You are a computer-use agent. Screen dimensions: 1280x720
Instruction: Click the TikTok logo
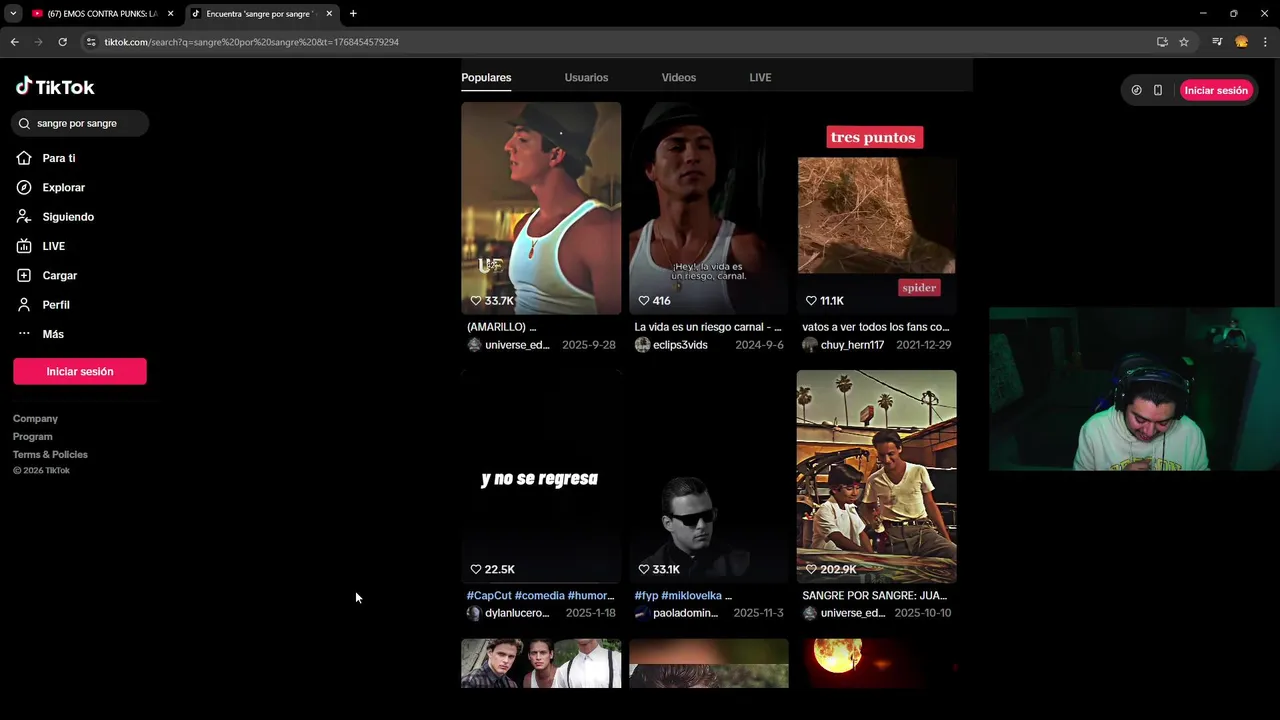point(55,87)
